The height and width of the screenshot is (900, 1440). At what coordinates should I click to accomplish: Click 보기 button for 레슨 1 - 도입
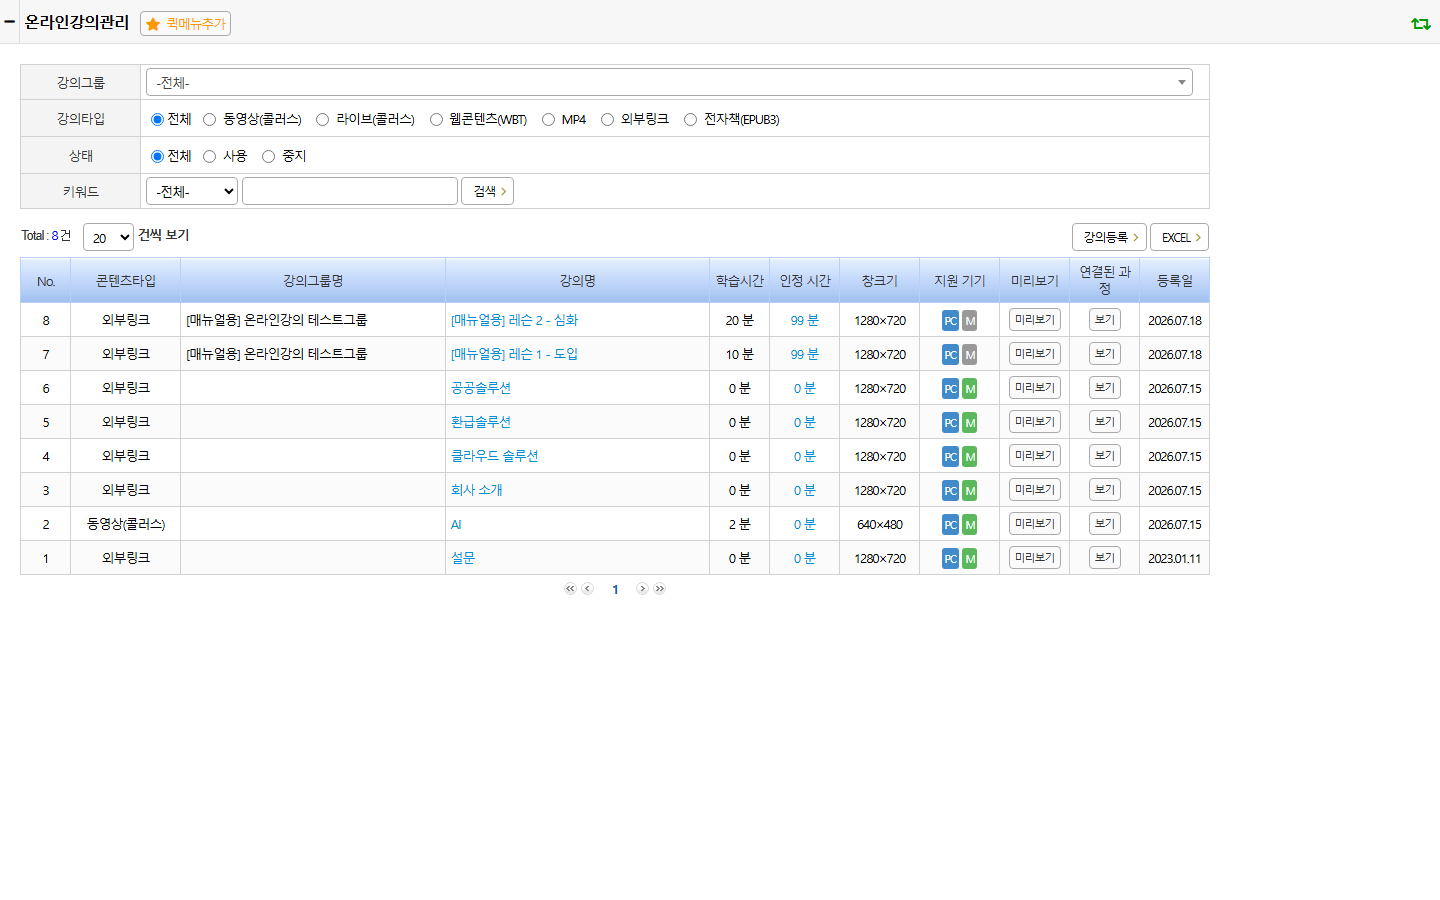coord(1104,354)
